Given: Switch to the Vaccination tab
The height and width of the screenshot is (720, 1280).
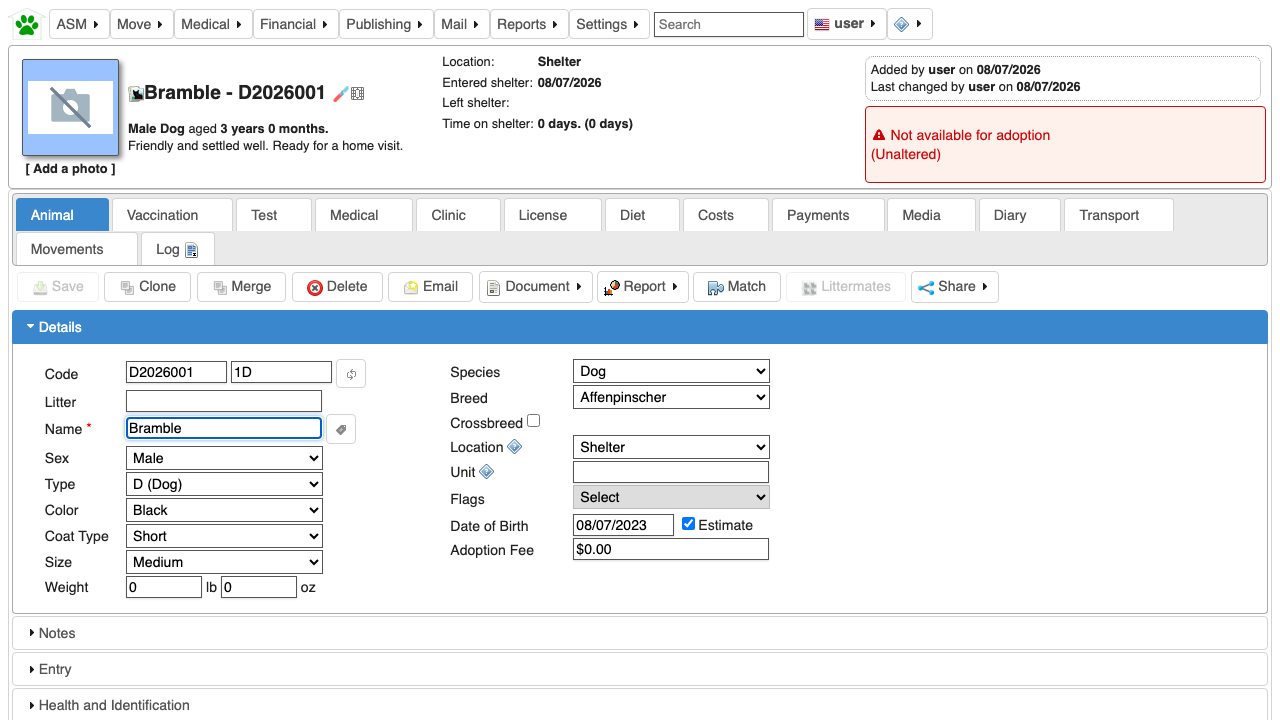Looking at the screenshot, I should point(172,215).
